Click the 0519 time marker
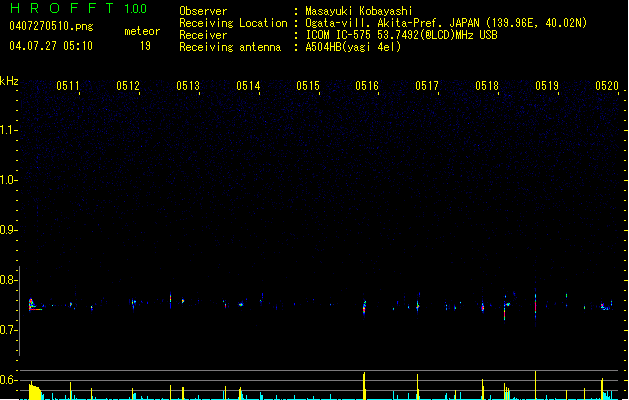Image resolution: width=629 pixels, height=400 pixels. (547, 86)
